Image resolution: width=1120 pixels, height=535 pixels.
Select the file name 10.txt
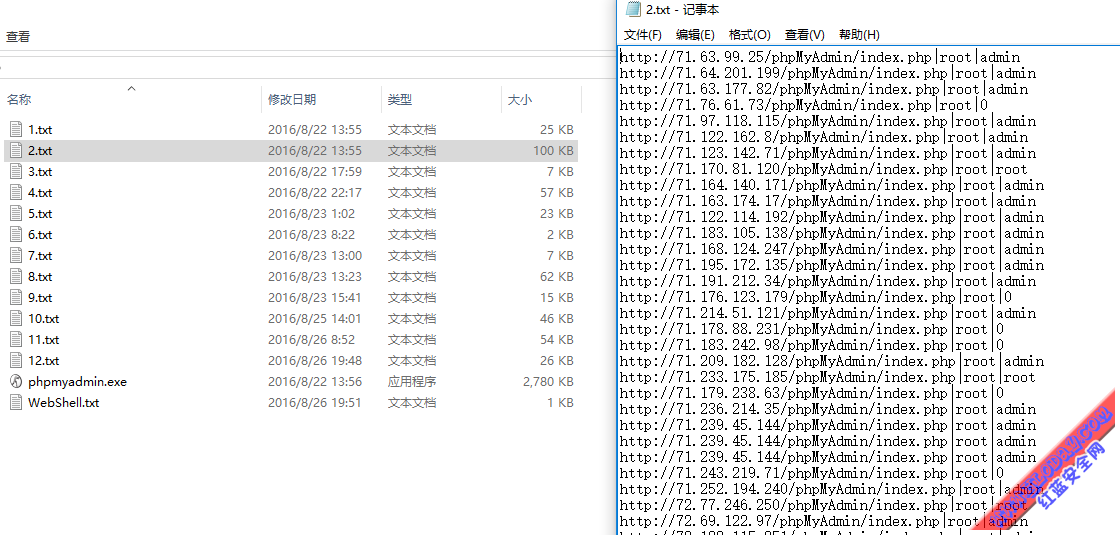pos(44,319)
